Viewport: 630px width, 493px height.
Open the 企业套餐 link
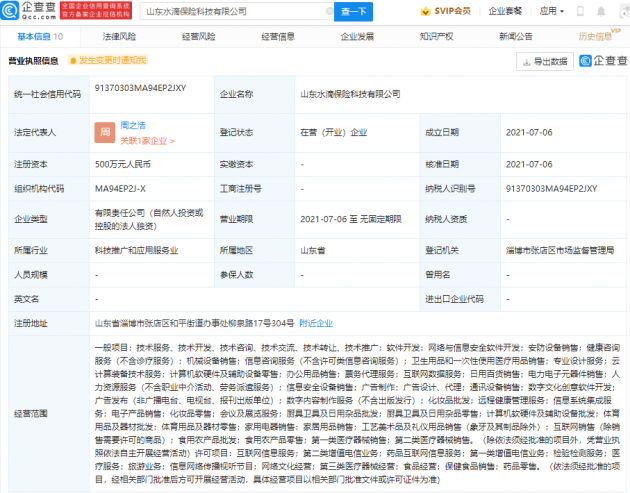(505, 11)
